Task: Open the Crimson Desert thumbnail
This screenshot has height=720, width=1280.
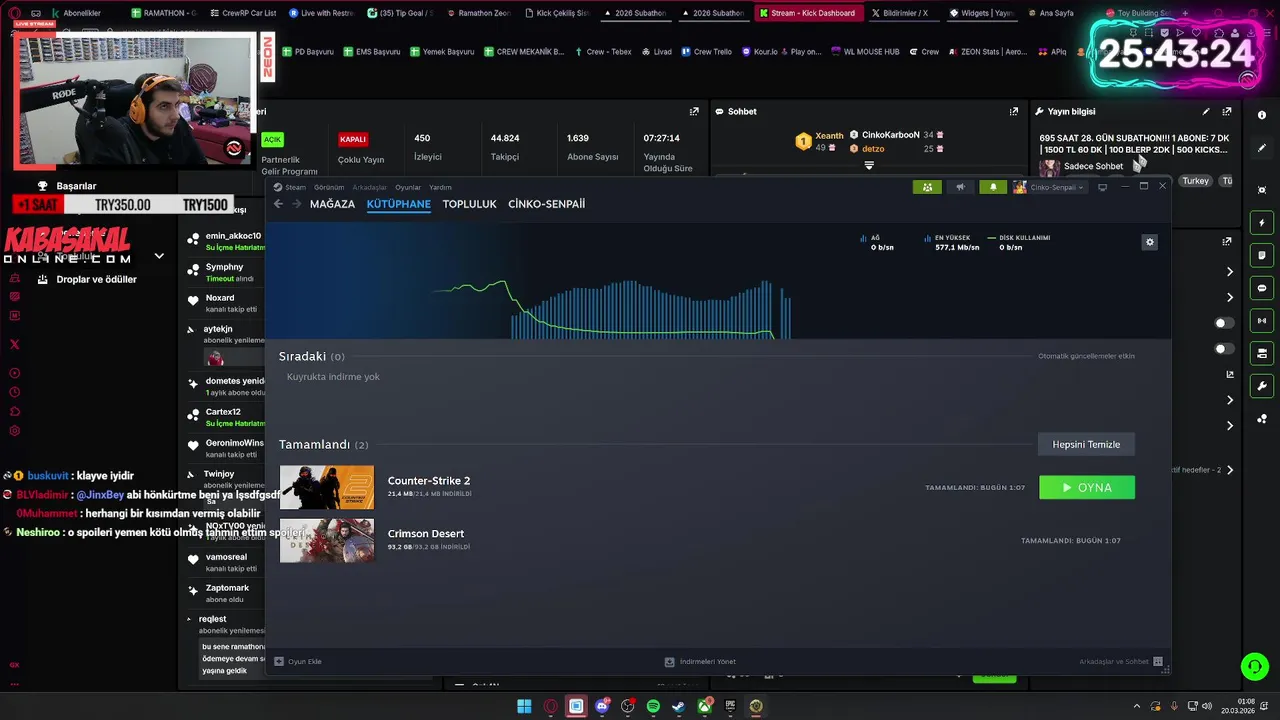Action: click(327, 540)
